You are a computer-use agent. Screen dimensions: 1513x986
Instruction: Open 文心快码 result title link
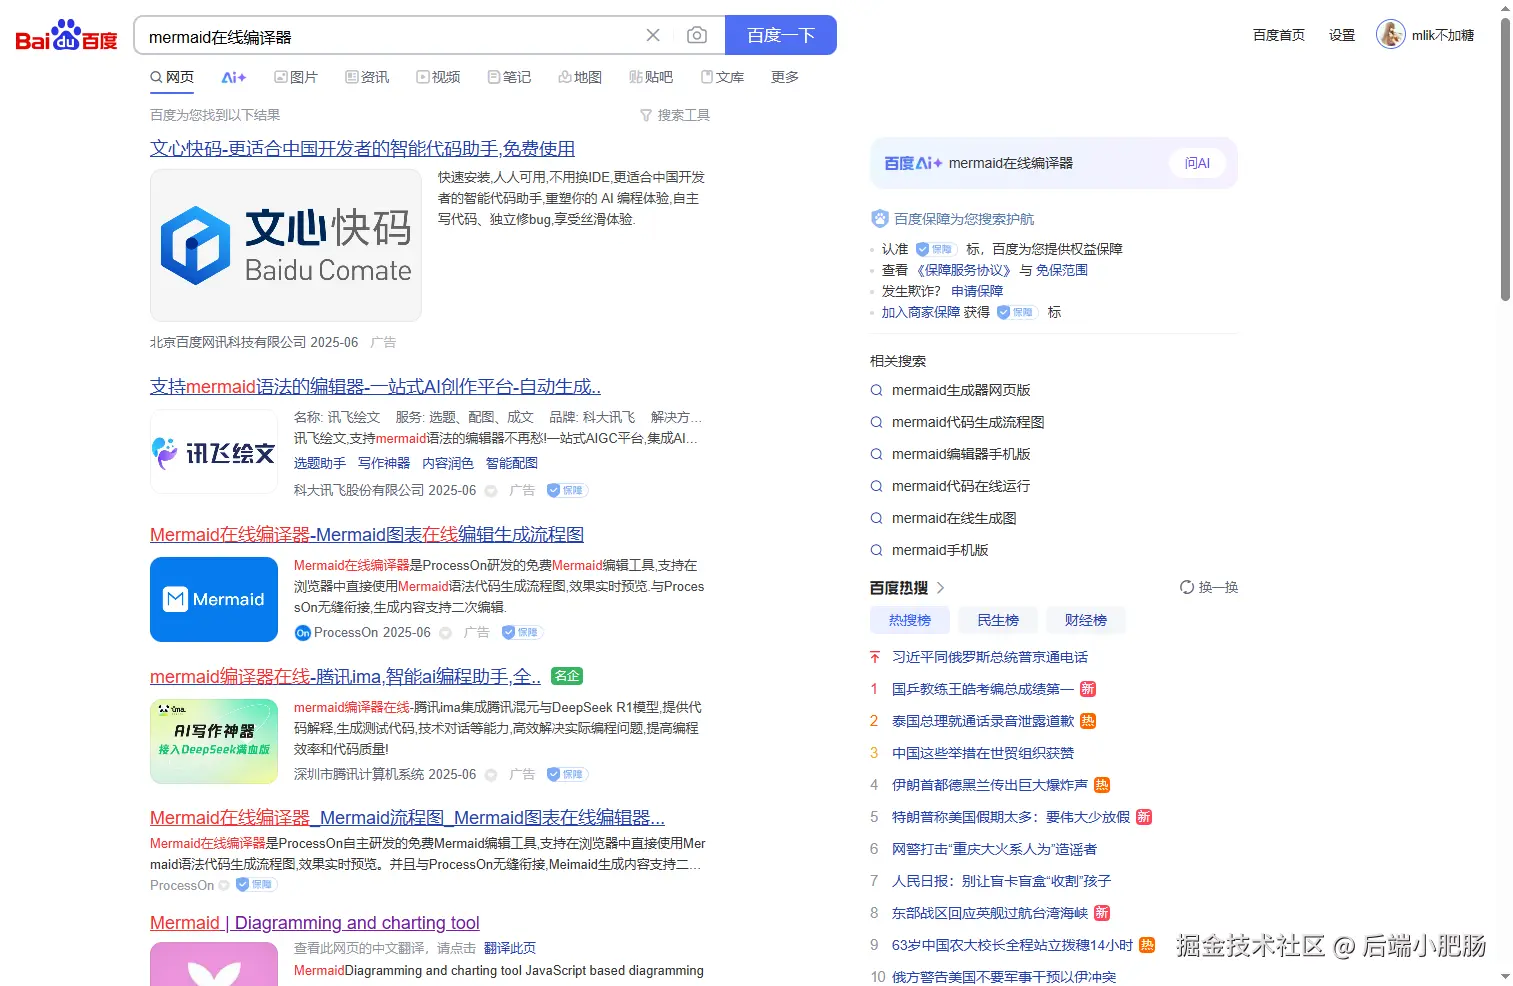pos(362,148)
